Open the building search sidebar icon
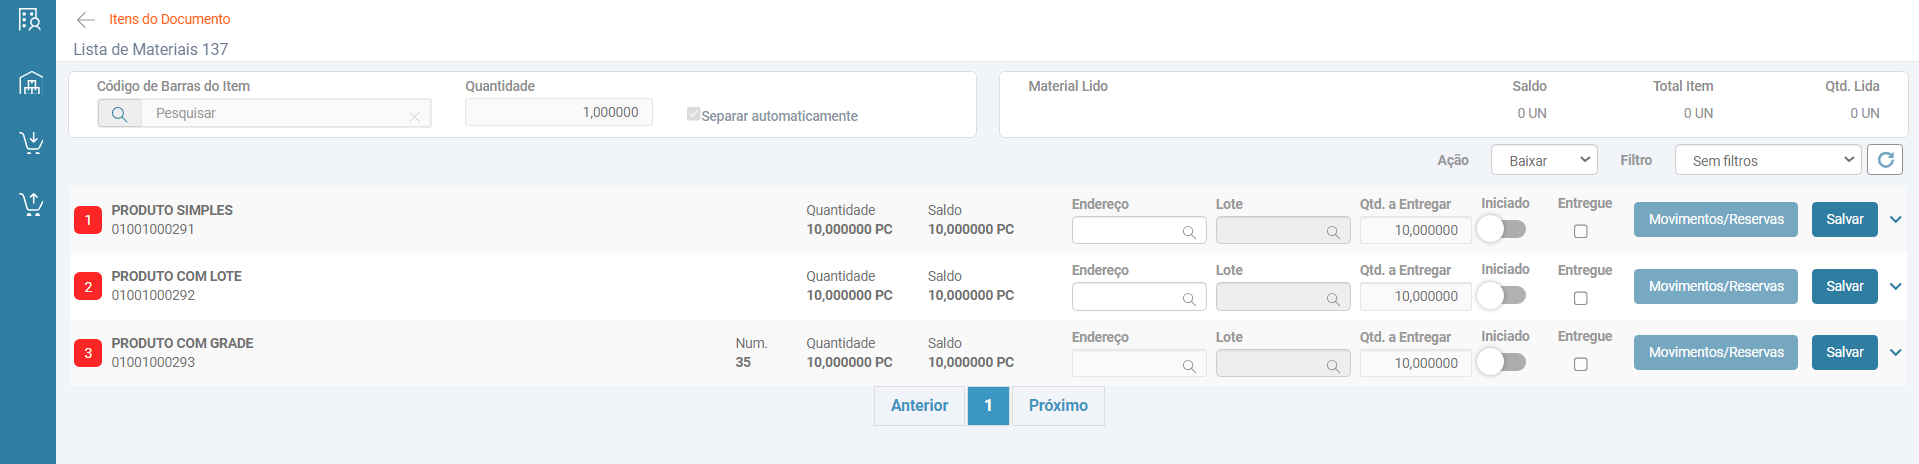The width and height of the screenshot is (1919, 464). pyautogui.click(x=30, y=20)
